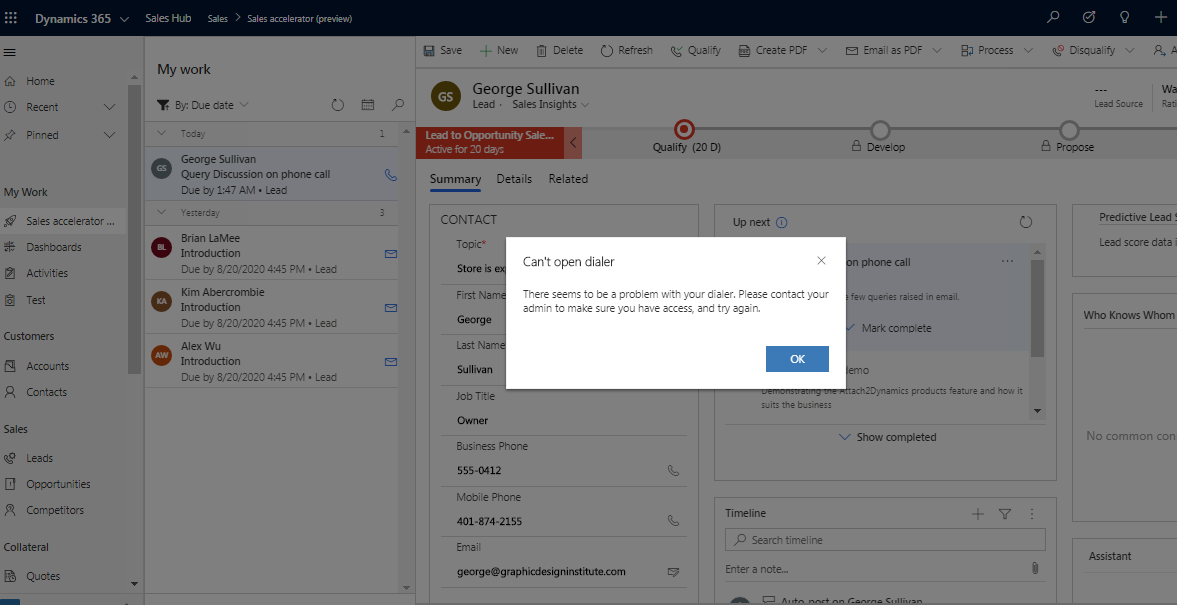Expand the Disqualify dropdown arrow

[1130, 50]
